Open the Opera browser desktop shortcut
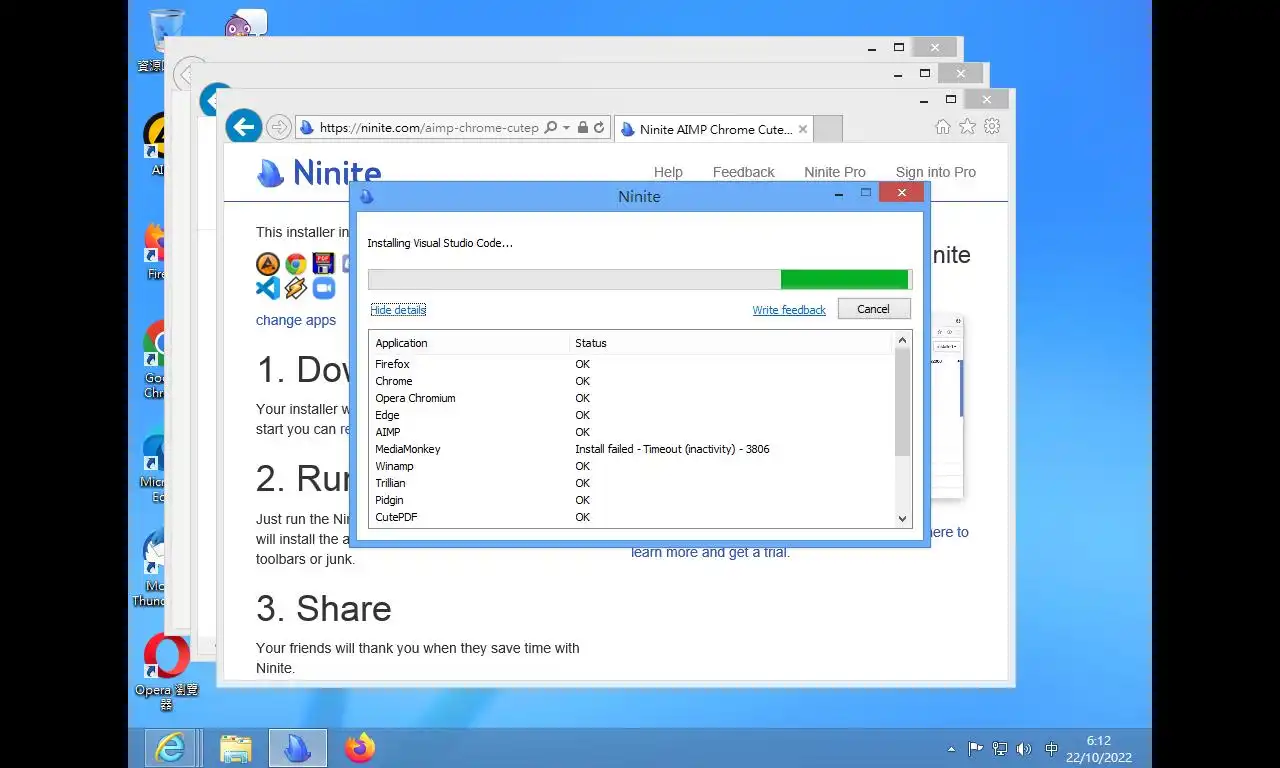The width and height of the screenshot is (1280, 768). pos(167,672)
